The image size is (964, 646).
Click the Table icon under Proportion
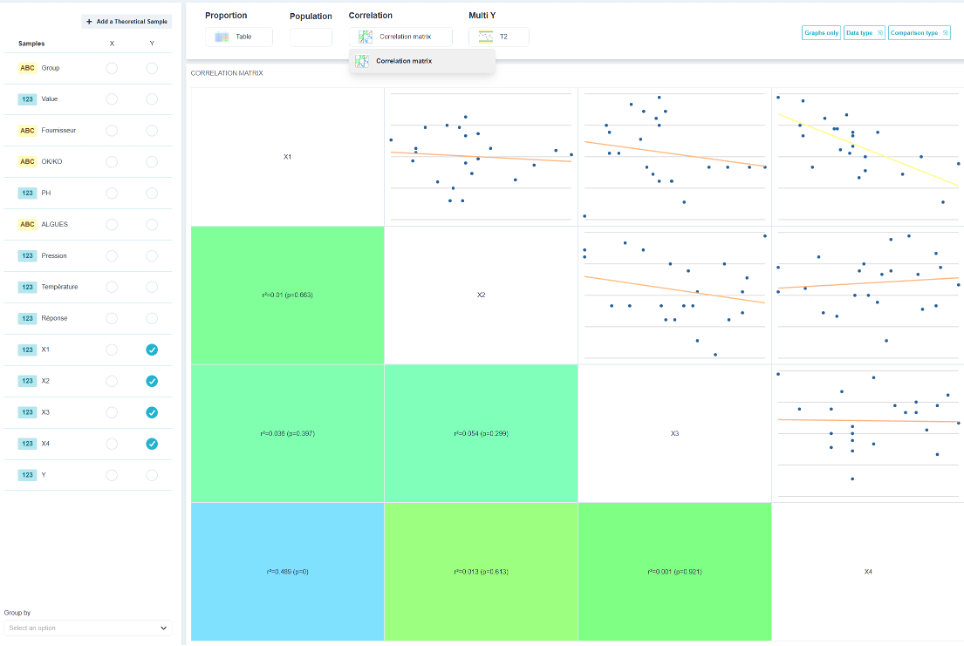pos(221,37)
